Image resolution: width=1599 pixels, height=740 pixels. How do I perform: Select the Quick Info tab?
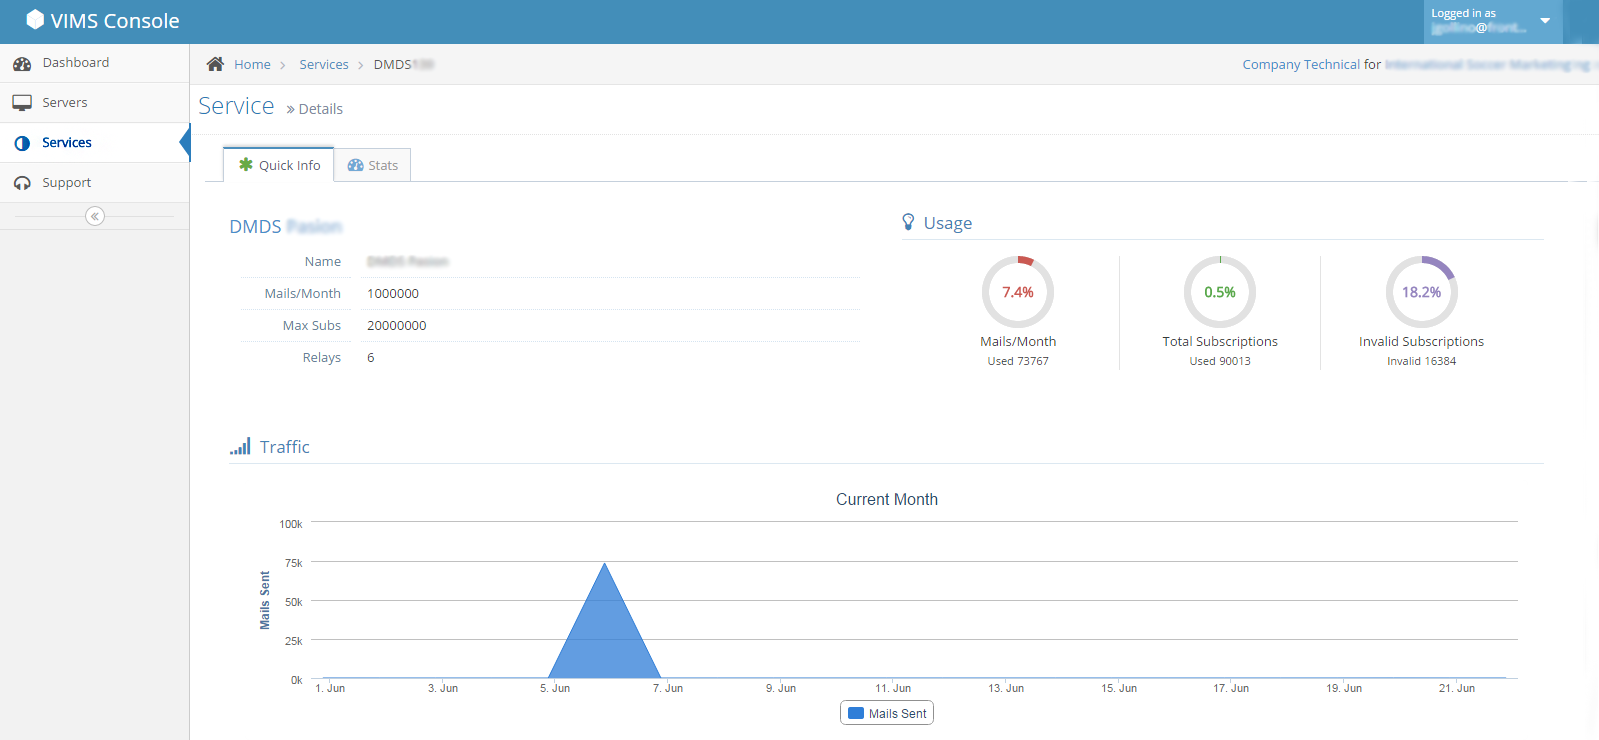click(279, 165)
